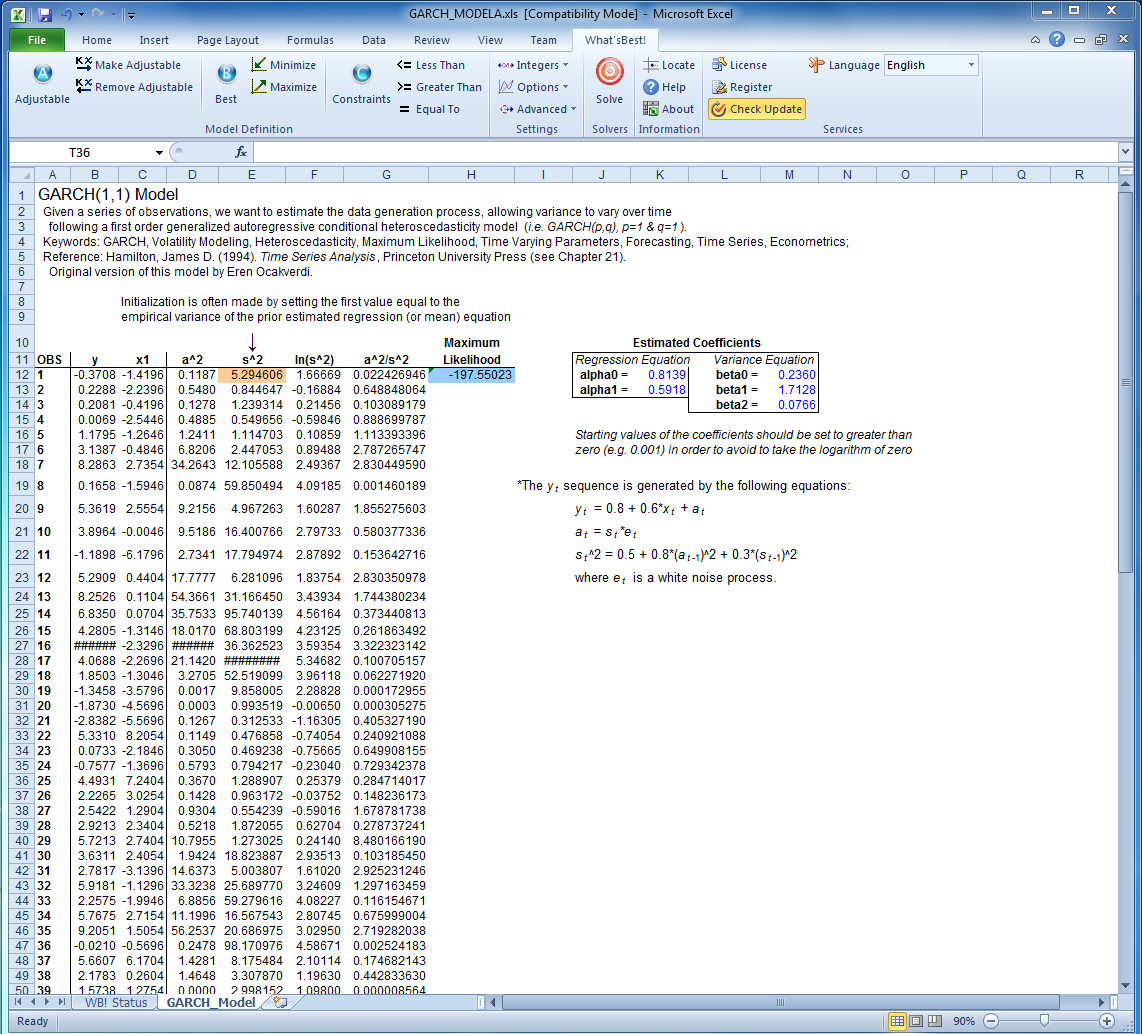This screenshot has width=1142, height=1034.
Task: Click the Maximize objective icon
Action: (259, 87)
